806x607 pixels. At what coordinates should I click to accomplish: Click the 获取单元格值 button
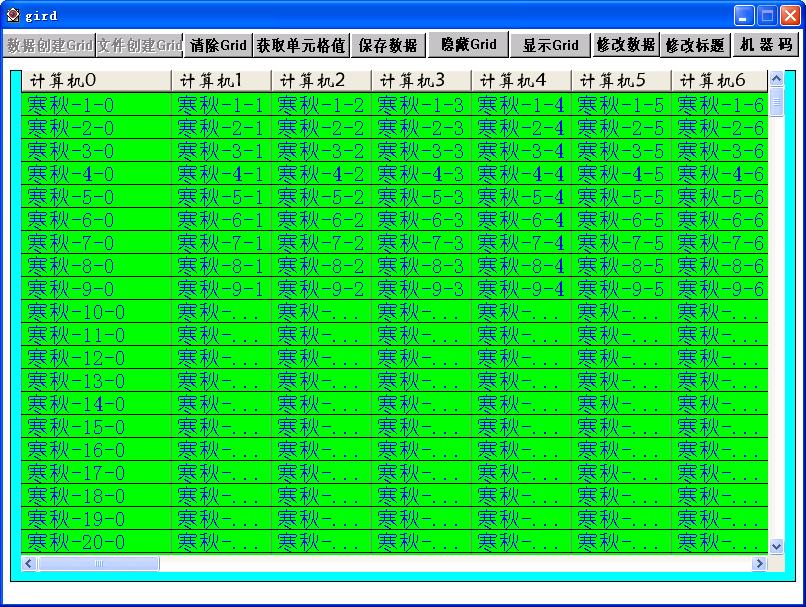301,45
